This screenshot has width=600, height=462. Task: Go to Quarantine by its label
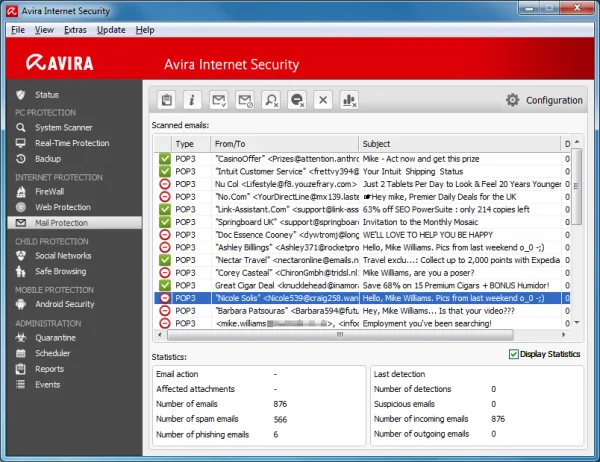[55, 338]
